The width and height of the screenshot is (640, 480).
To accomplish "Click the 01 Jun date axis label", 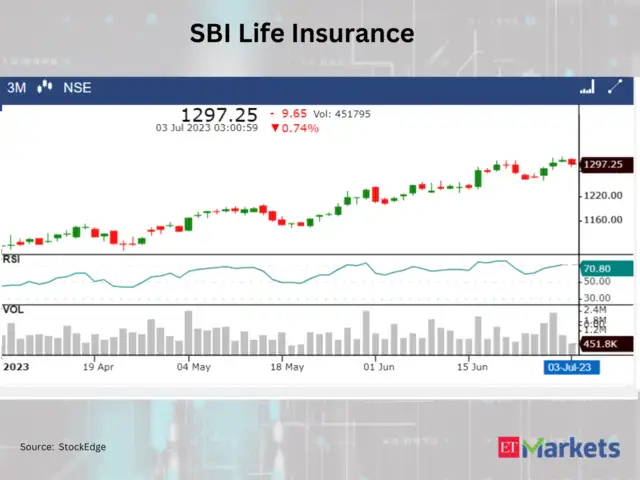I will click(379, 367).
